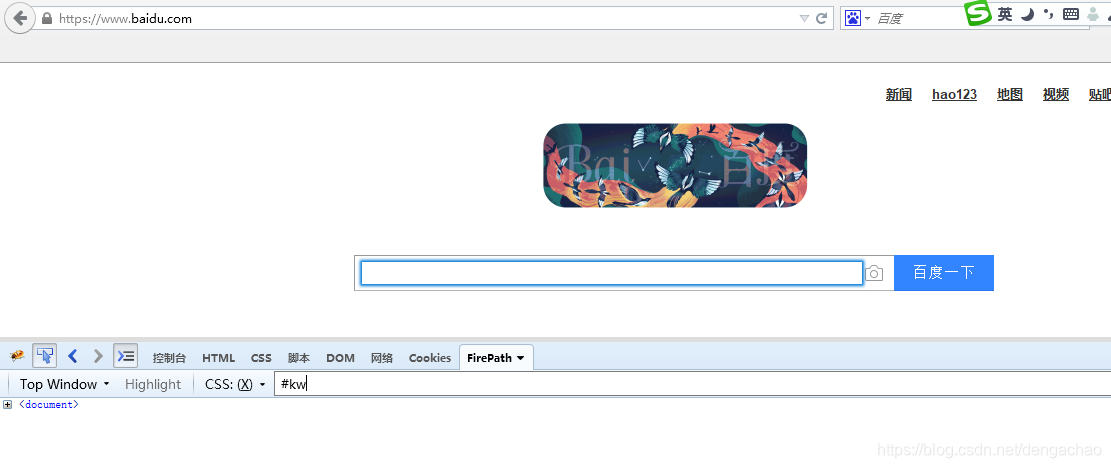Open the Firebug command line icon
1111x468 pixels.
(125, 355)
